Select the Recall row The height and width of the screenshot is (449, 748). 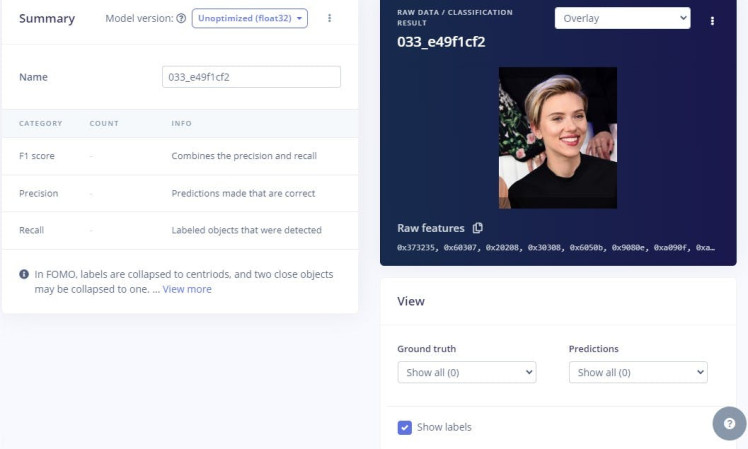pos(180,230)
